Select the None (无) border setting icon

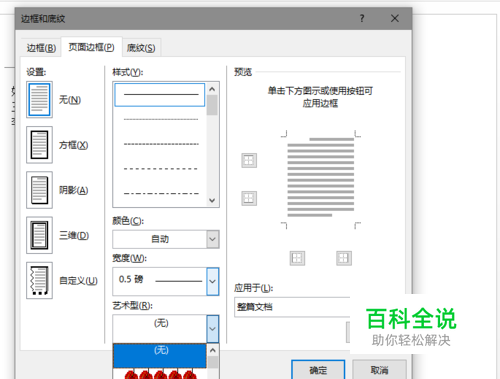point(39,100)
